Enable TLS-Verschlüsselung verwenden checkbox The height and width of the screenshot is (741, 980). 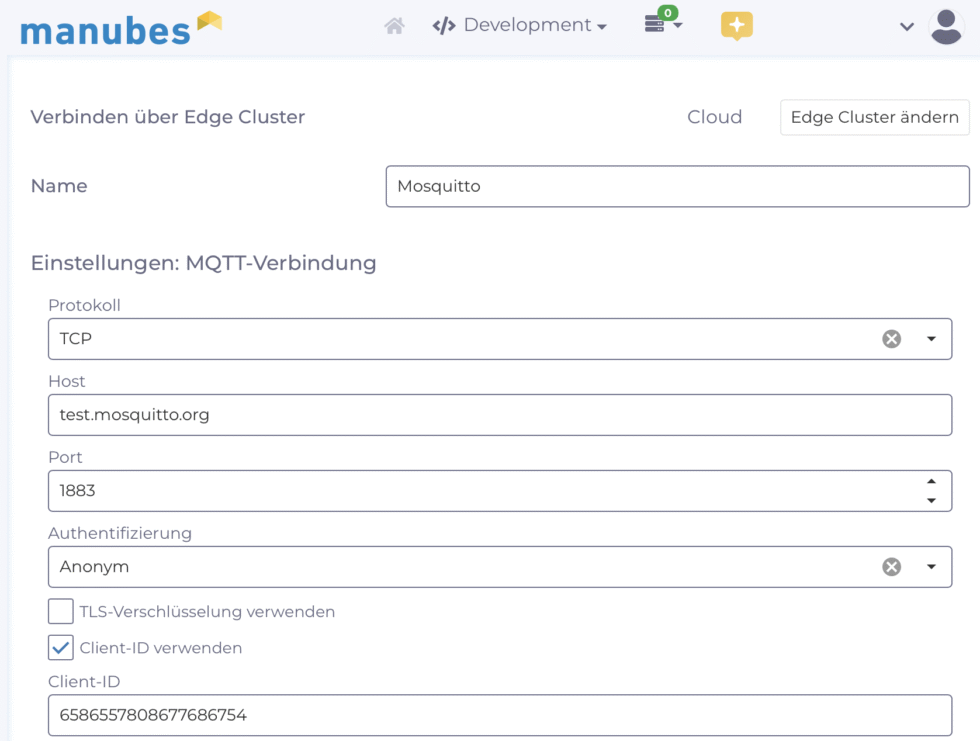click(61, 611)
